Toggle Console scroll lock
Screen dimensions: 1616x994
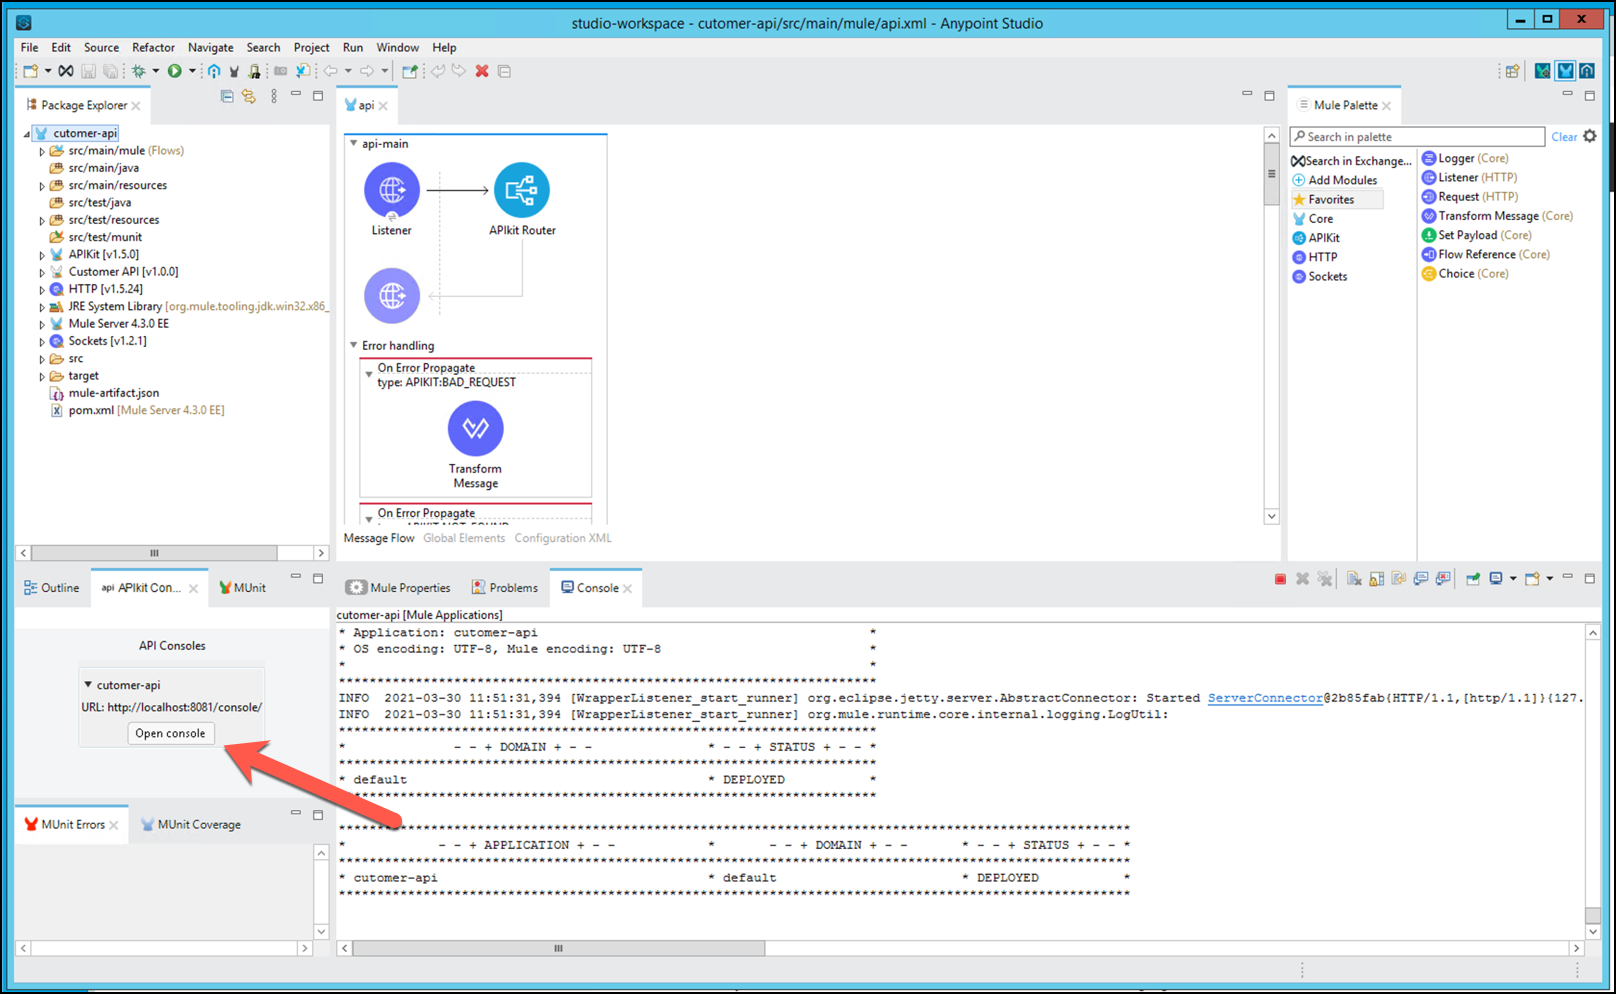(x=1376, y=579)
